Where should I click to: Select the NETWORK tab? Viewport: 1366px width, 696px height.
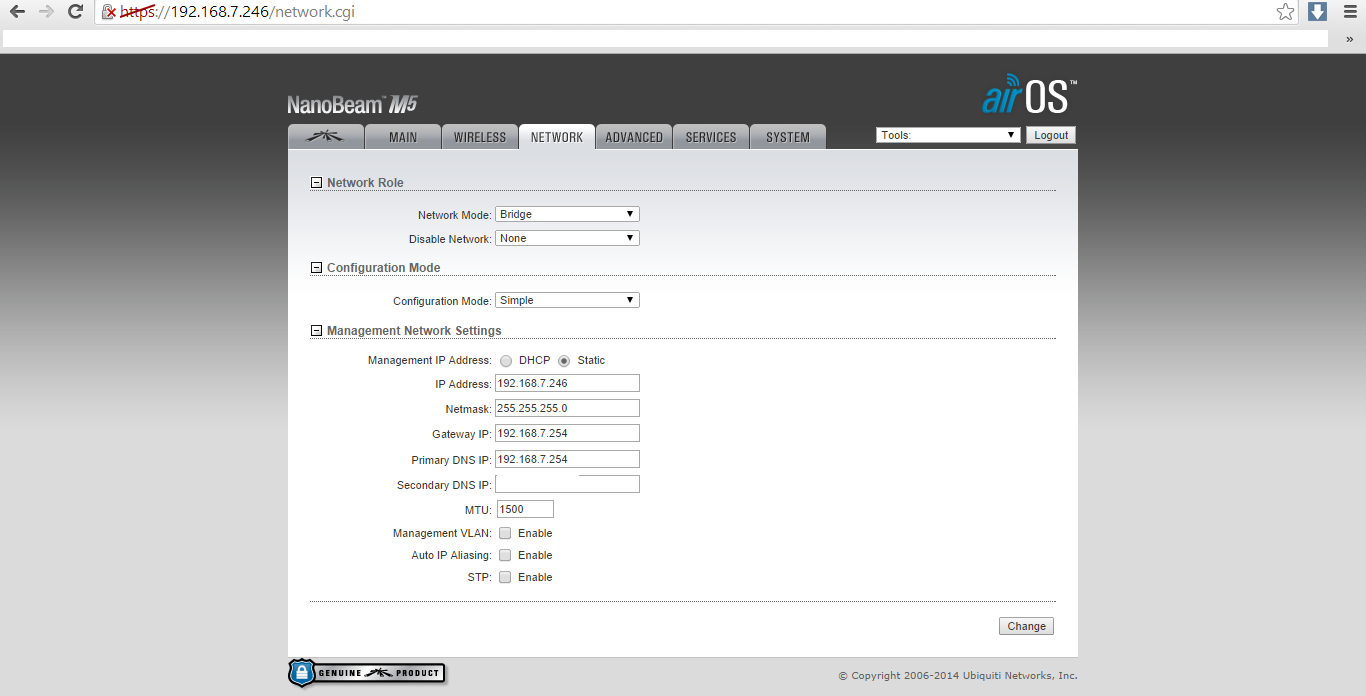tap(557, 137)
